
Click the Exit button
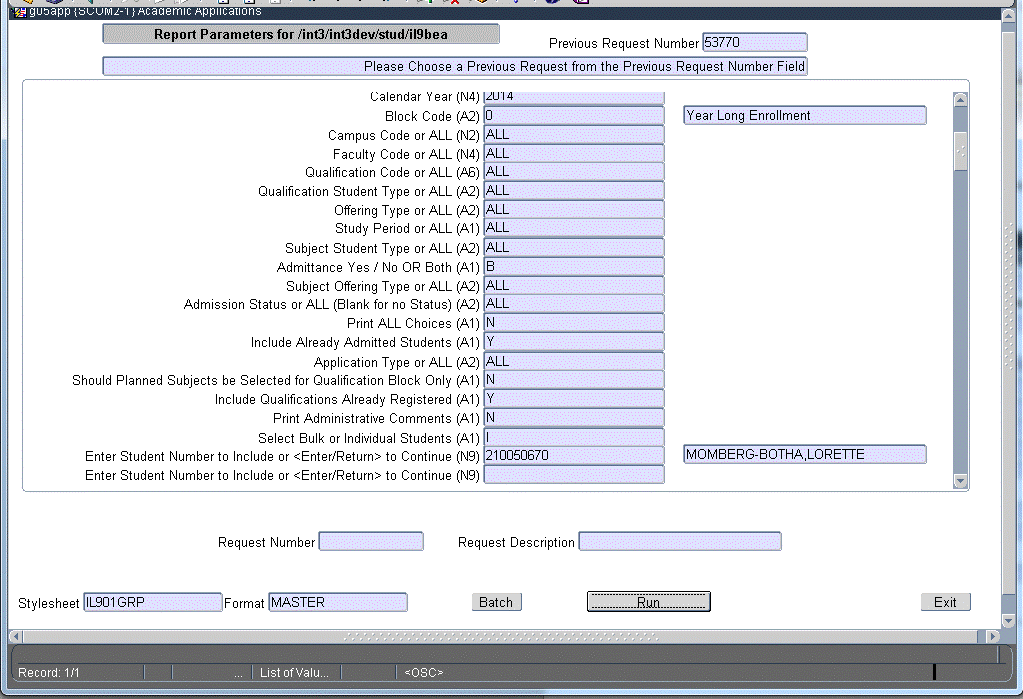coord(945,602)
